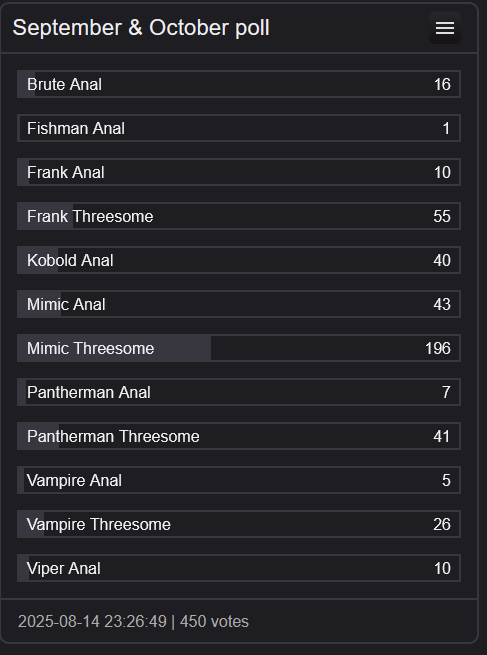Screen dimensions: 487x655
Task: Click the 43 vote count number
Action: click(442, 304)
